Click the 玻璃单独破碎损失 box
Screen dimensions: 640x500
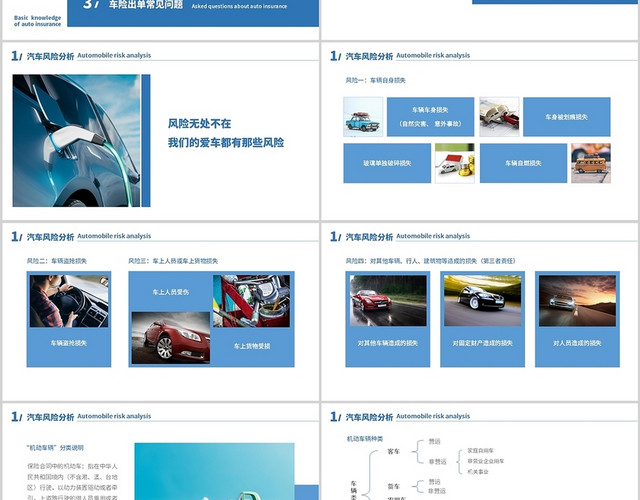[386, 163]
